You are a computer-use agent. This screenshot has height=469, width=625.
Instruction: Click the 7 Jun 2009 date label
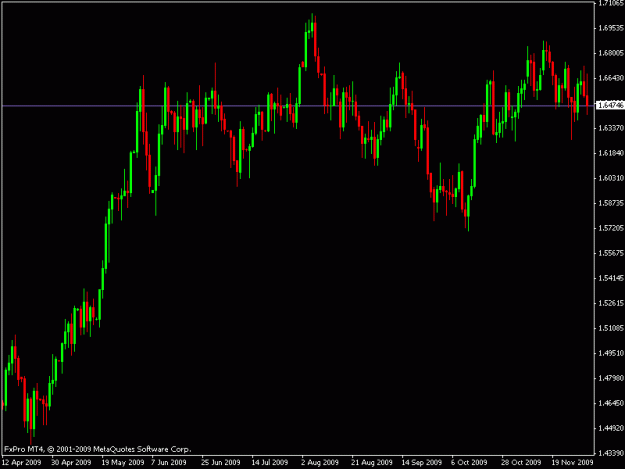coord(169,463)
